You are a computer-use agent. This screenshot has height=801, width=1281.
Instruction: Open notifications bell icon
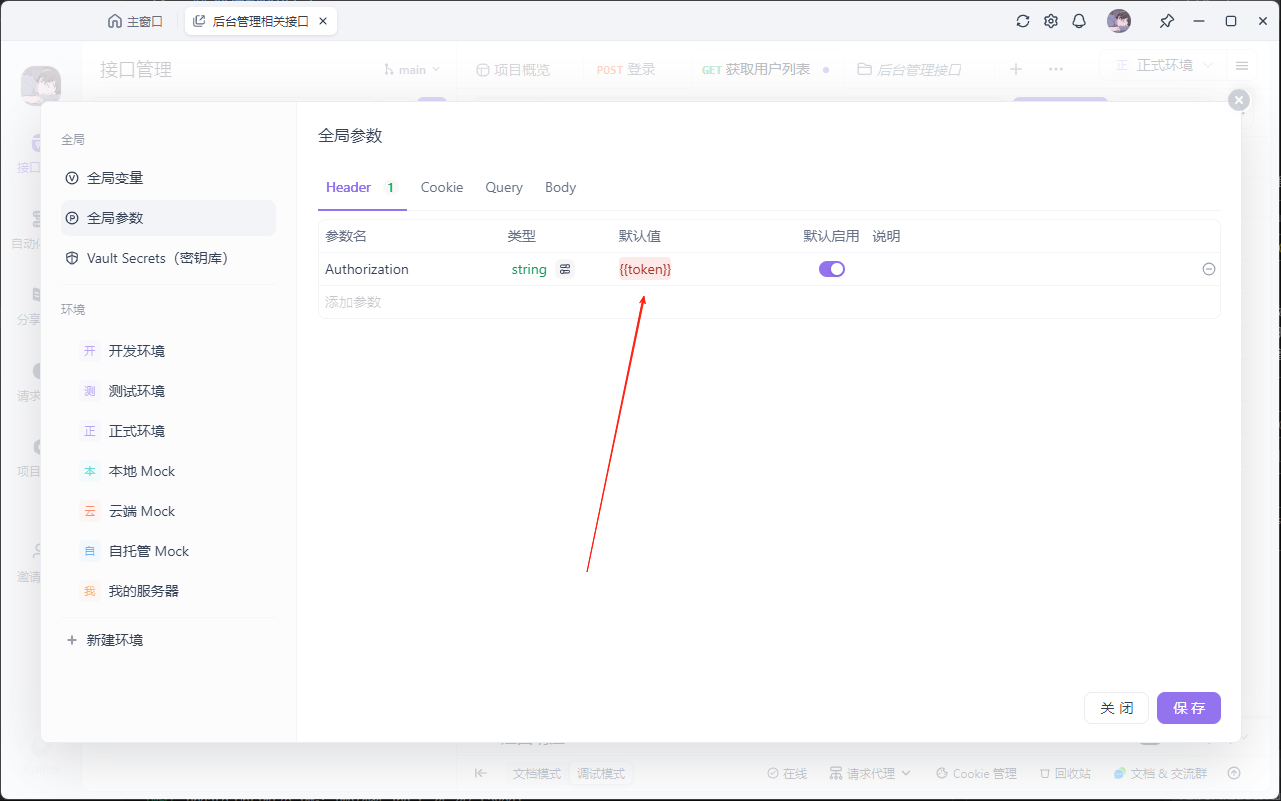[x=1079, y=21]
